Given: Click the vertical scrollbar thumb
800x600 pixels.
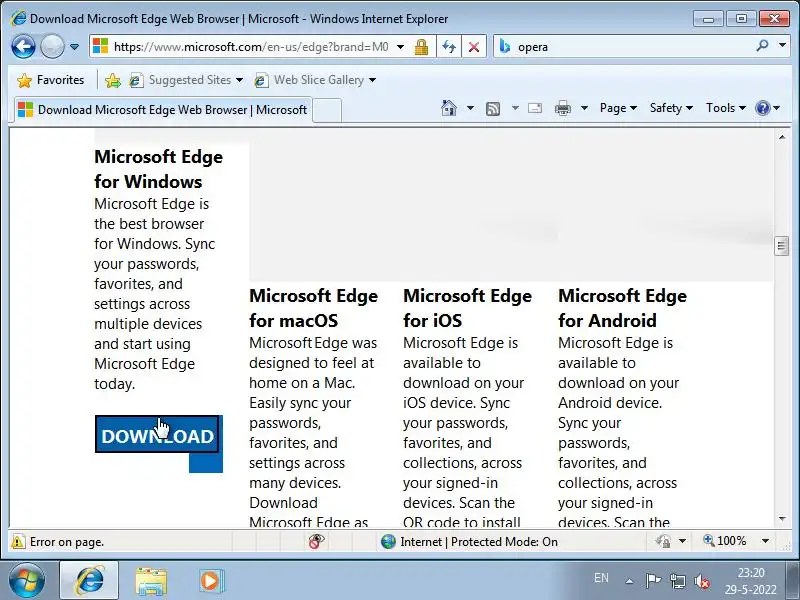Looking at the screenshot, I should click(782, 246).
